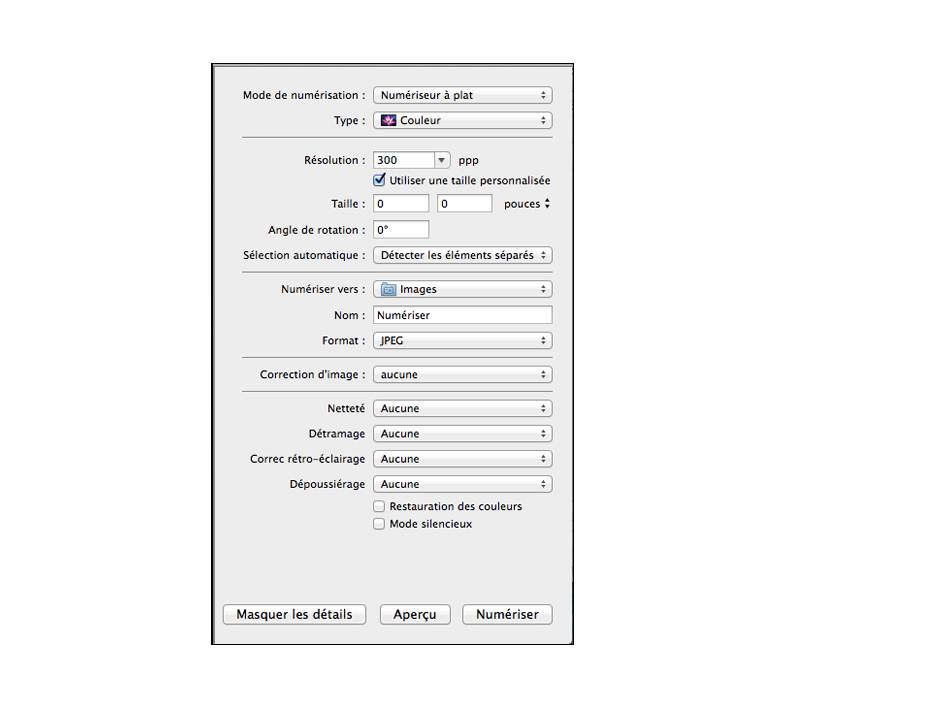Open the Correction d'image dropdown

point(462,374)
